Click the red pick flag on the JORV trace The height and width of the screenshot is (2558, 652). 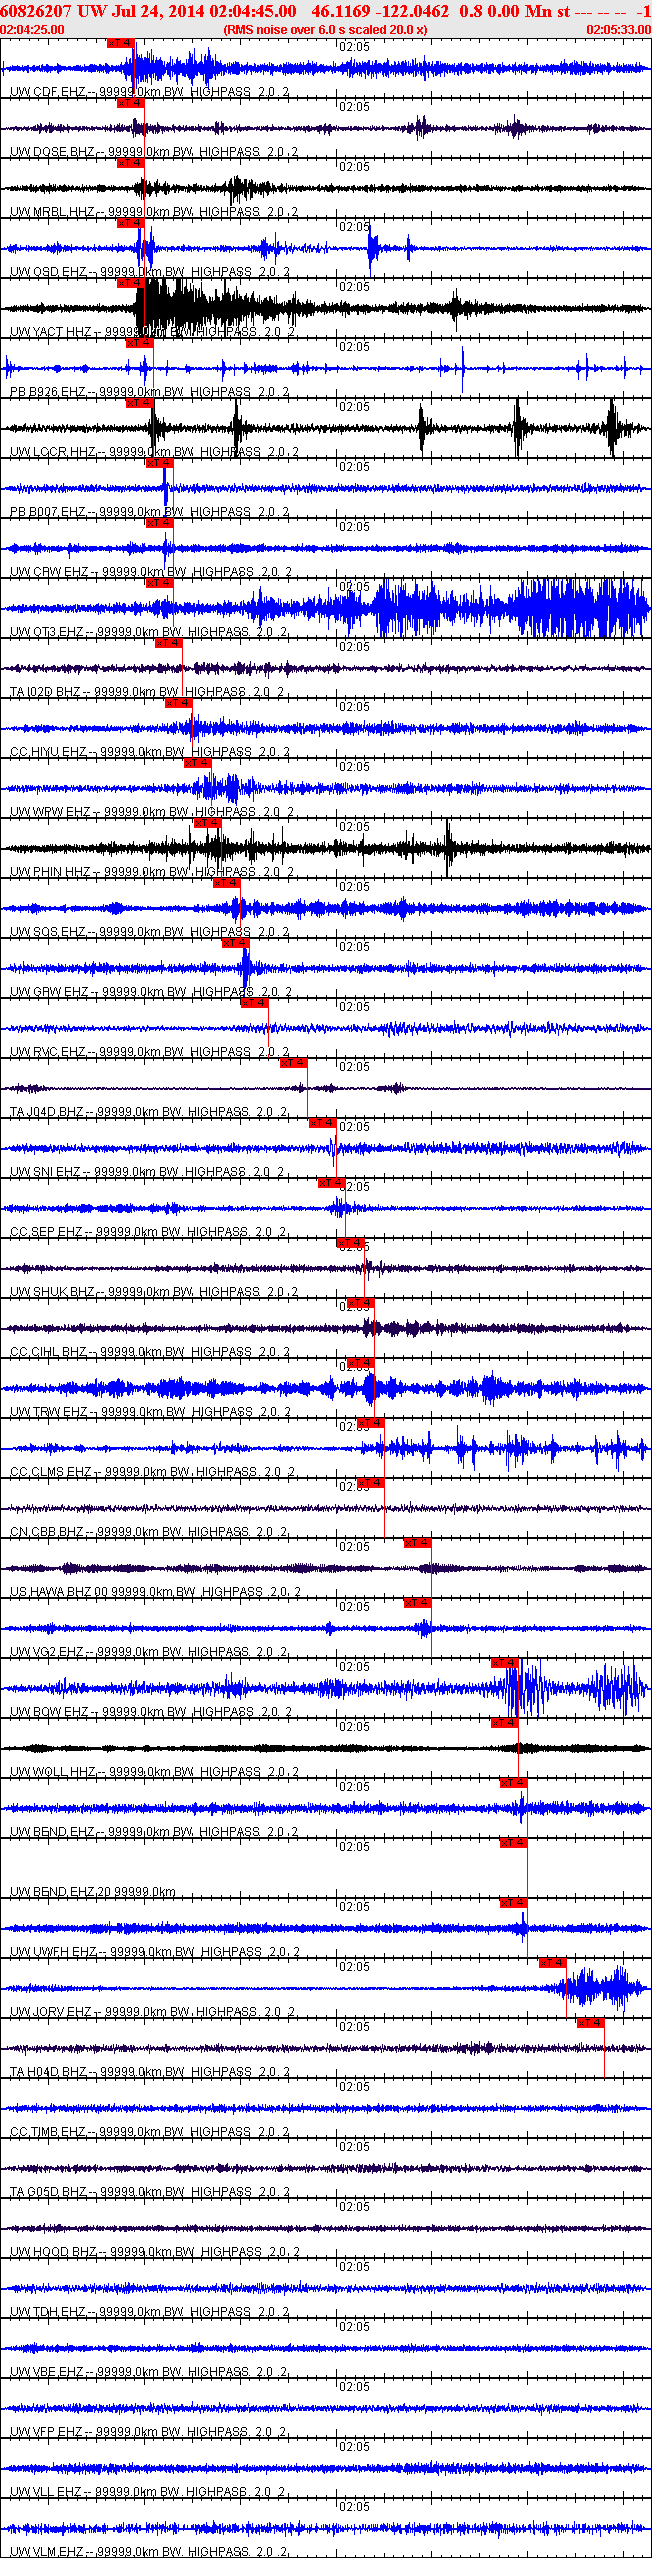pos(553,1963)
